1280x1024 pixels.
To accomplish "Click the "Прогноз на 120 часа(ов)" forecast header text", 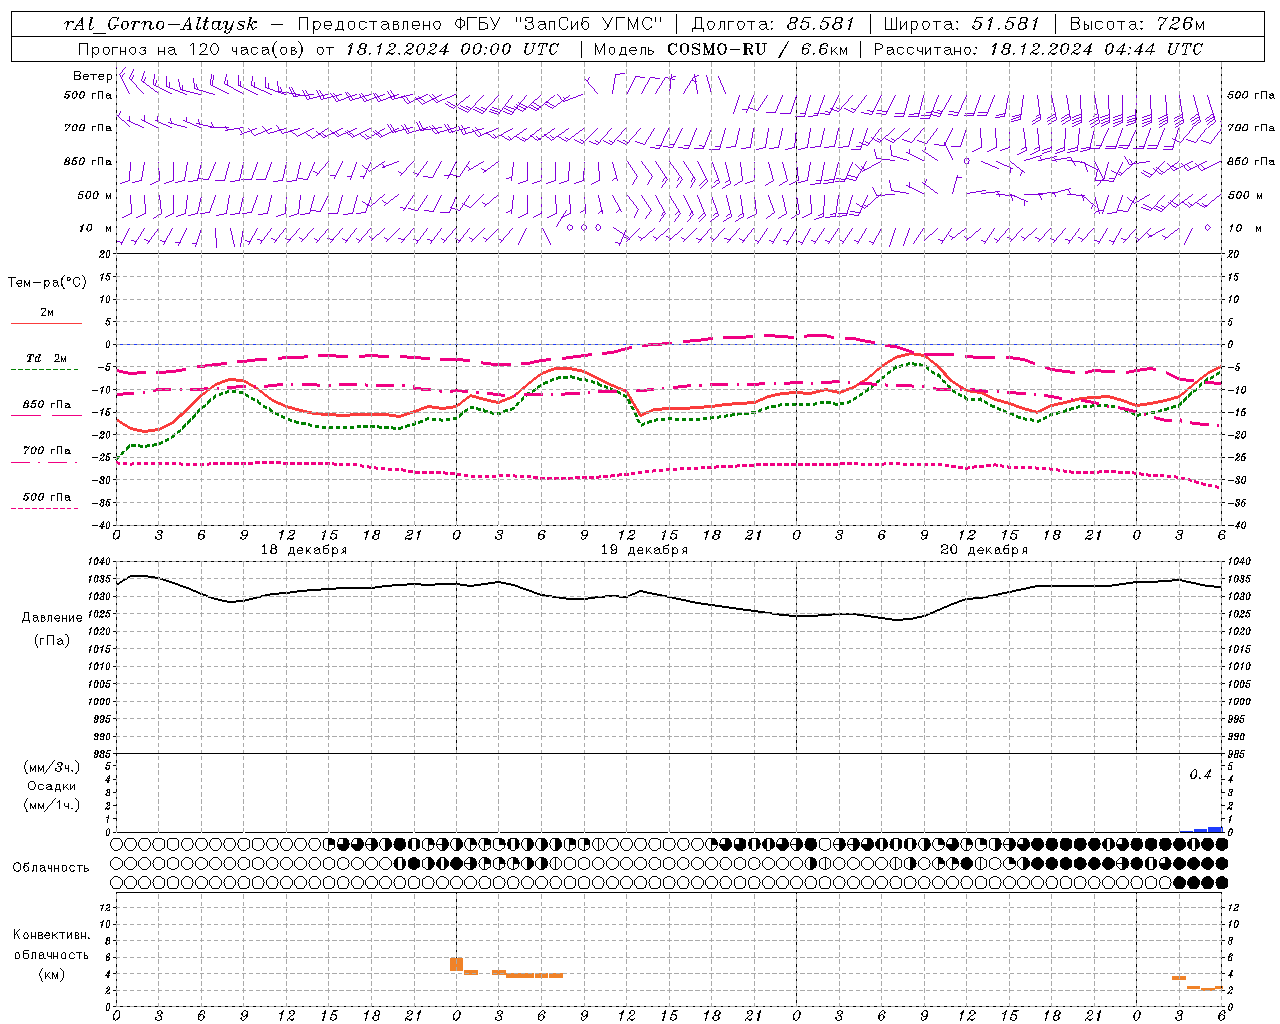I will tap(192, 49).
